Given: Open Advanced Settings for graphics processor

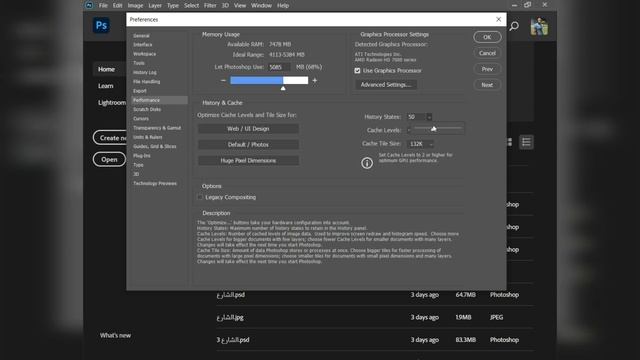Looking at the screenshot, I should 386,85.
